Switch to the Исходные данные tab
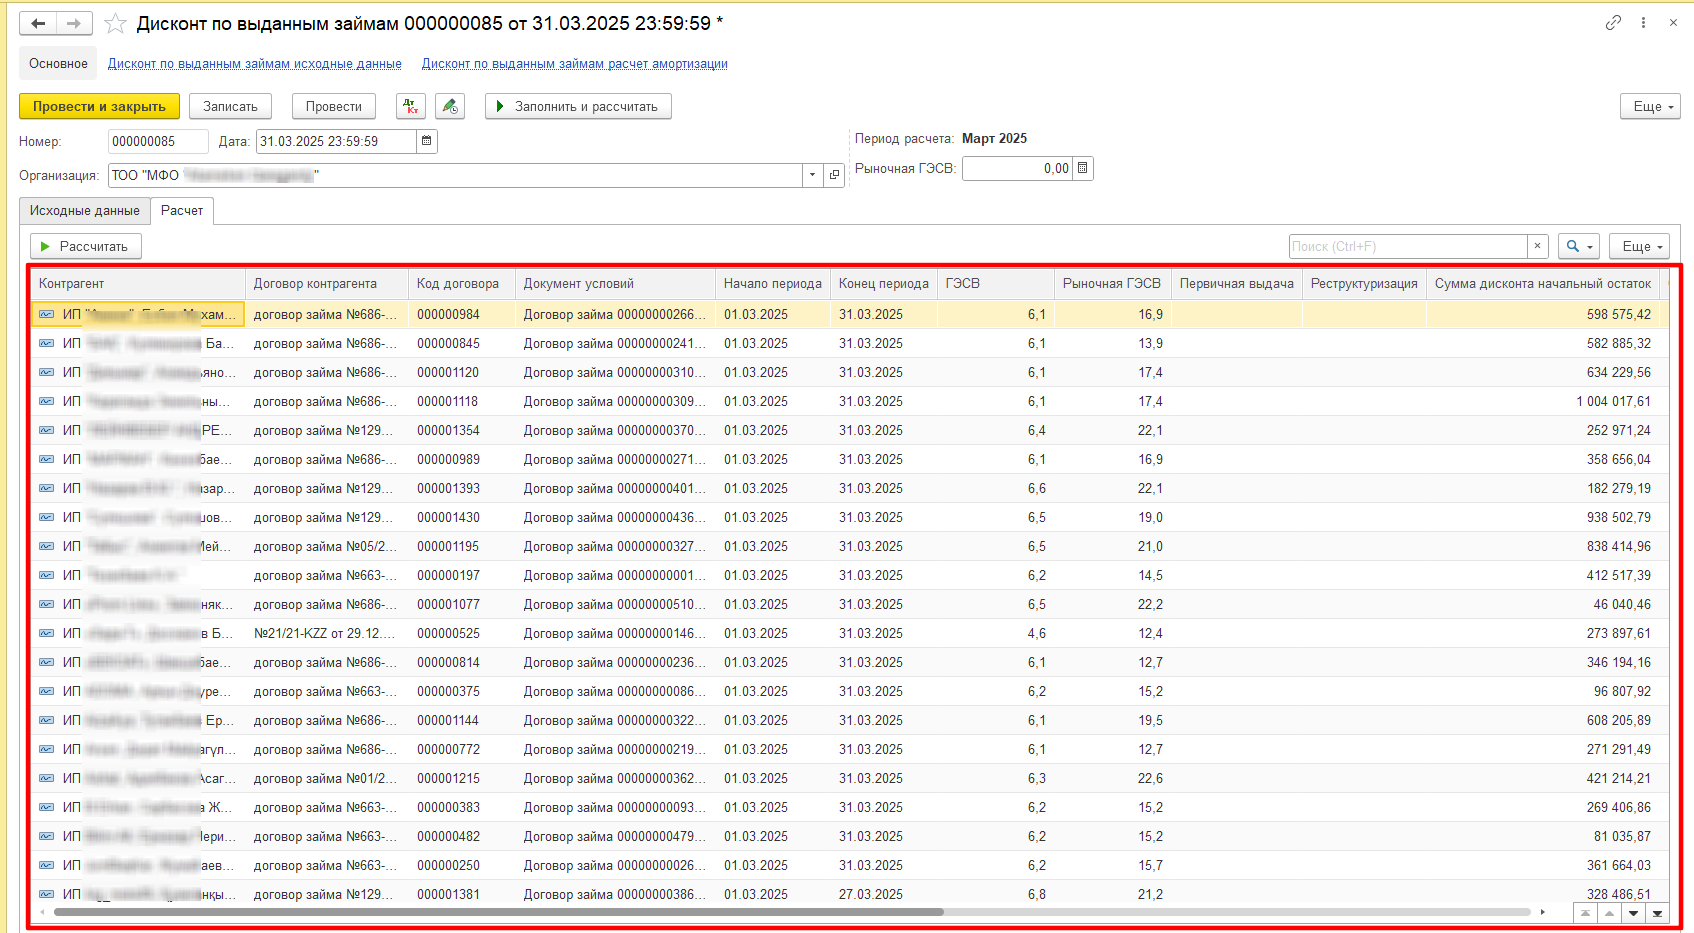The image size is (1694, 933). (x=85, y=211)
